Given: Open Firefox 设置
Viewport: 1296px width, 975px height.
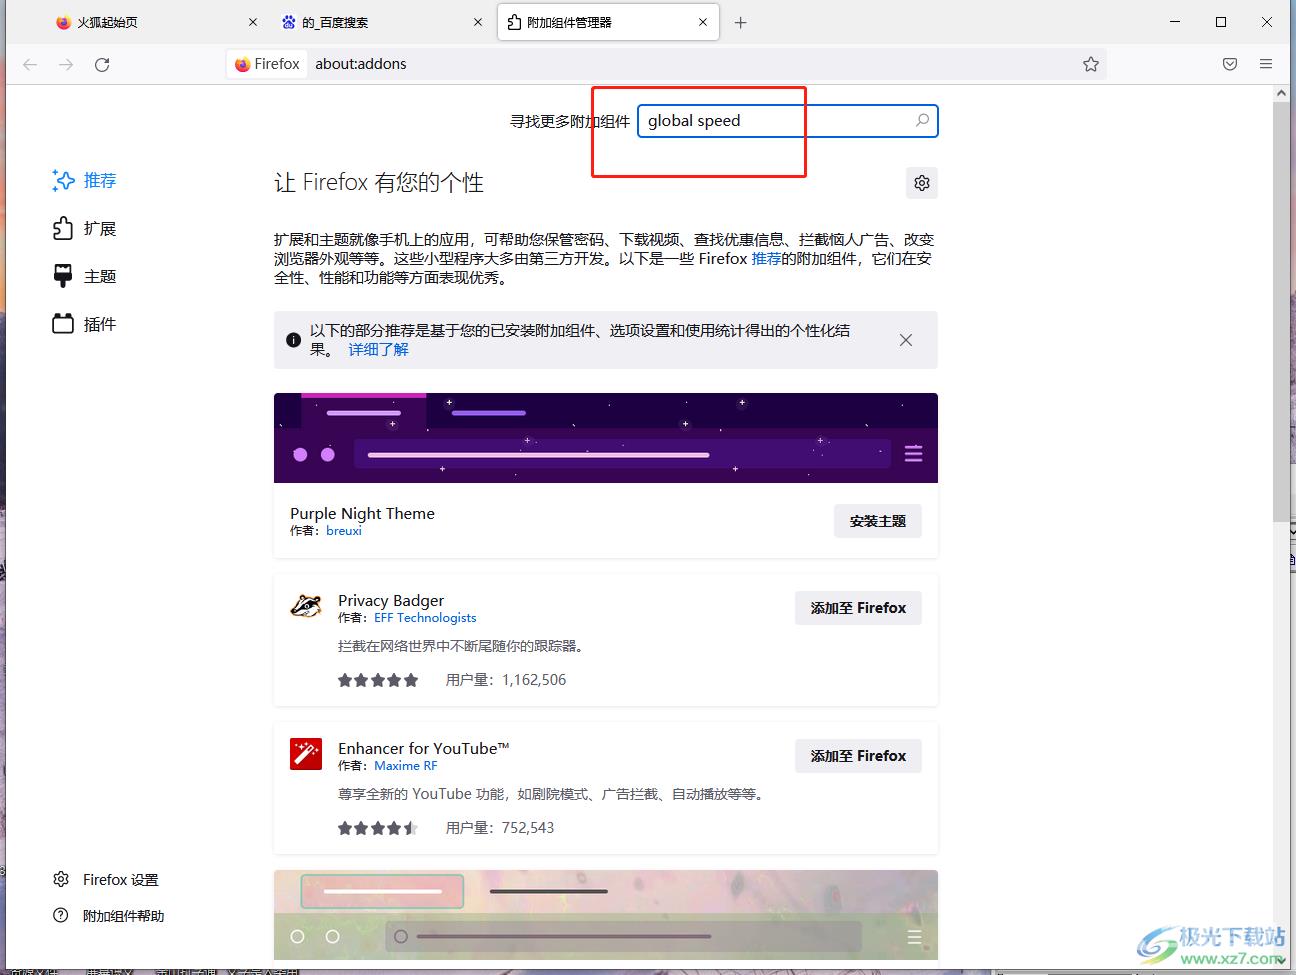Looking at the screenshot, I should pyautogui.click(x=106, y=880).
